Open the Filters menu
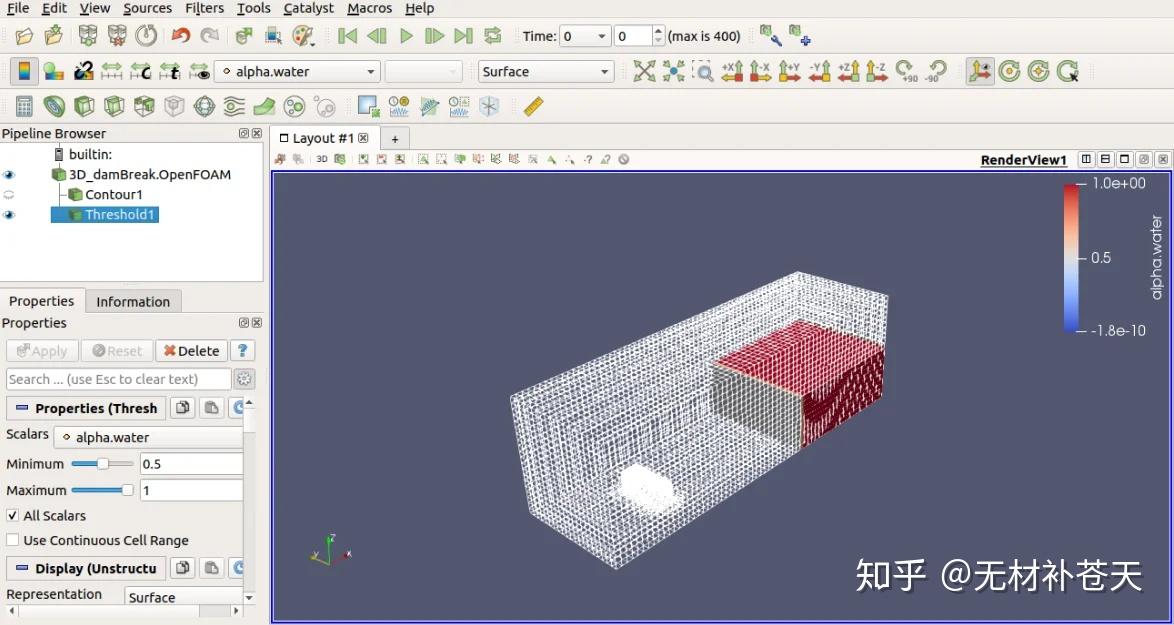The image size is (1174, 625). pyautogui.click(x=204, y=8)
